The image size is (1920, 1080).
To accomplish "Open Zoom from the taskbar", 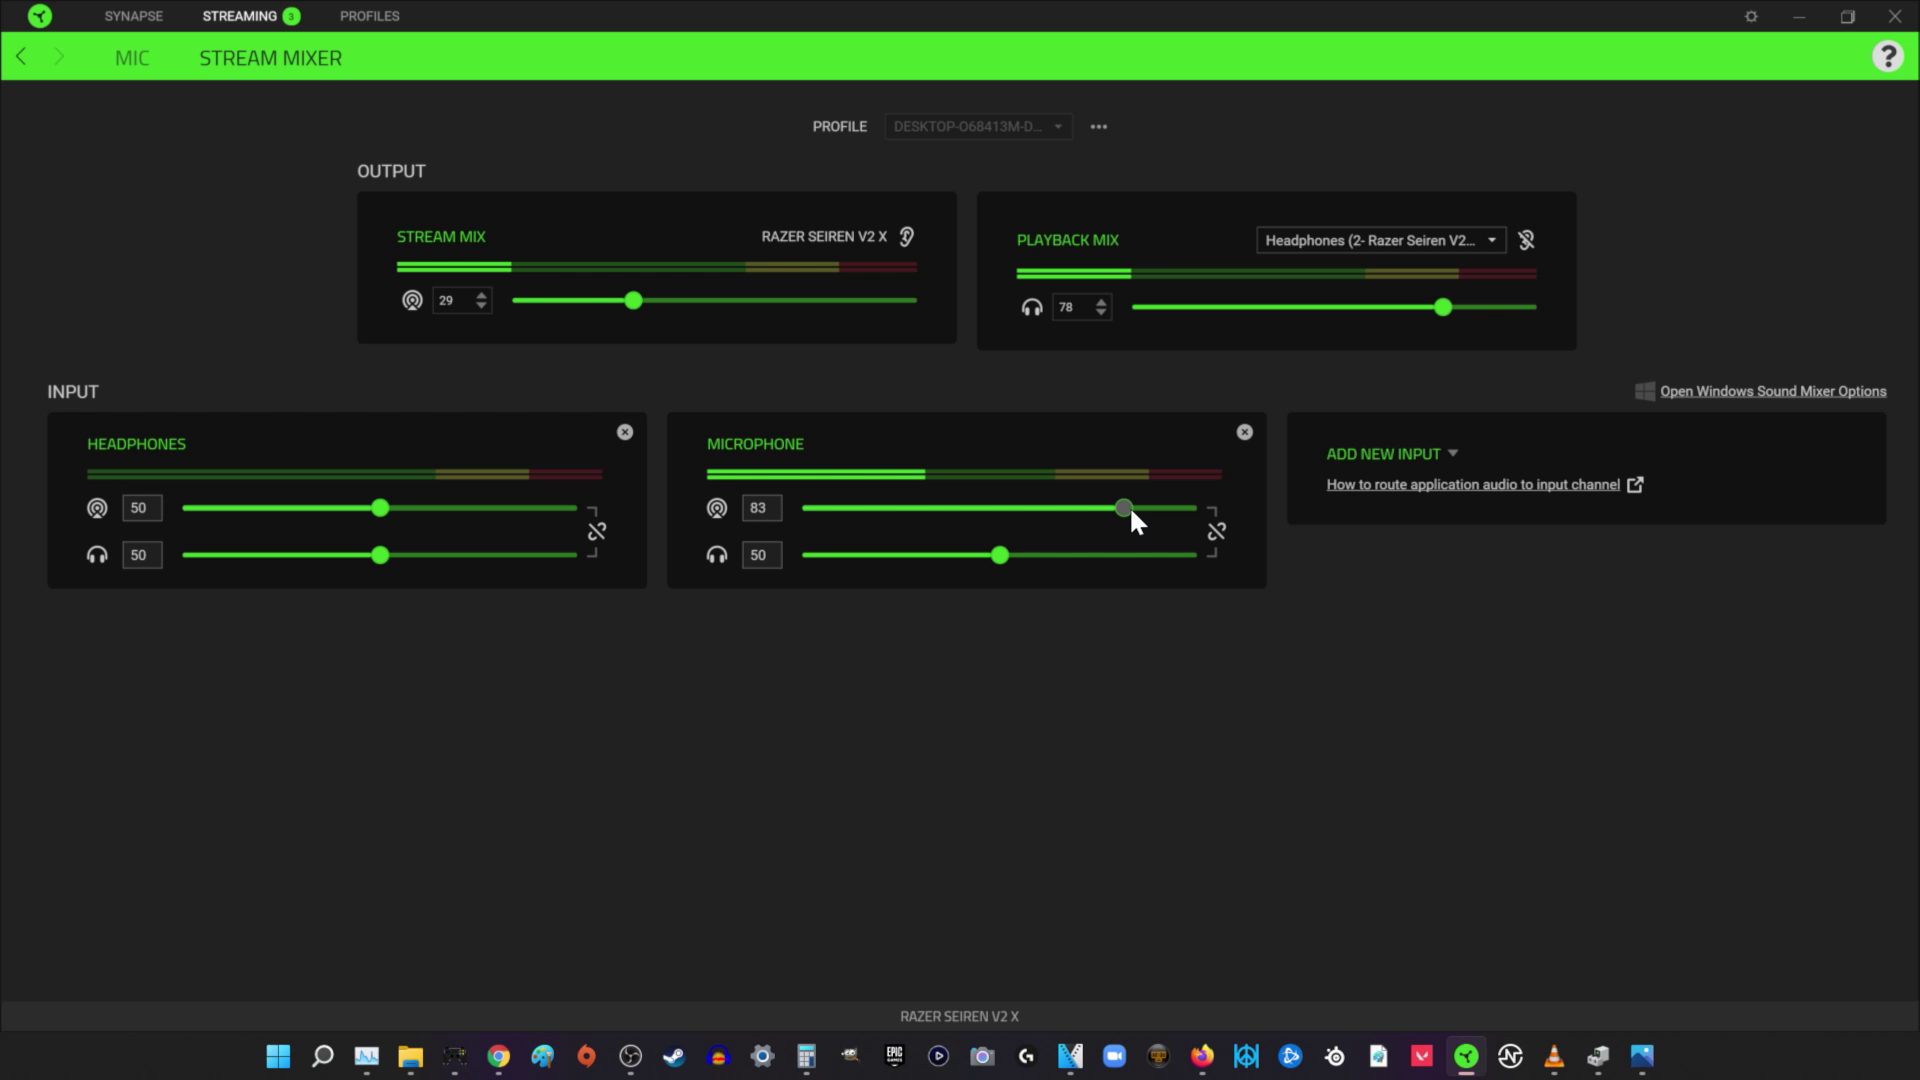I will pyautogui.click(x=1114, y=1056).
